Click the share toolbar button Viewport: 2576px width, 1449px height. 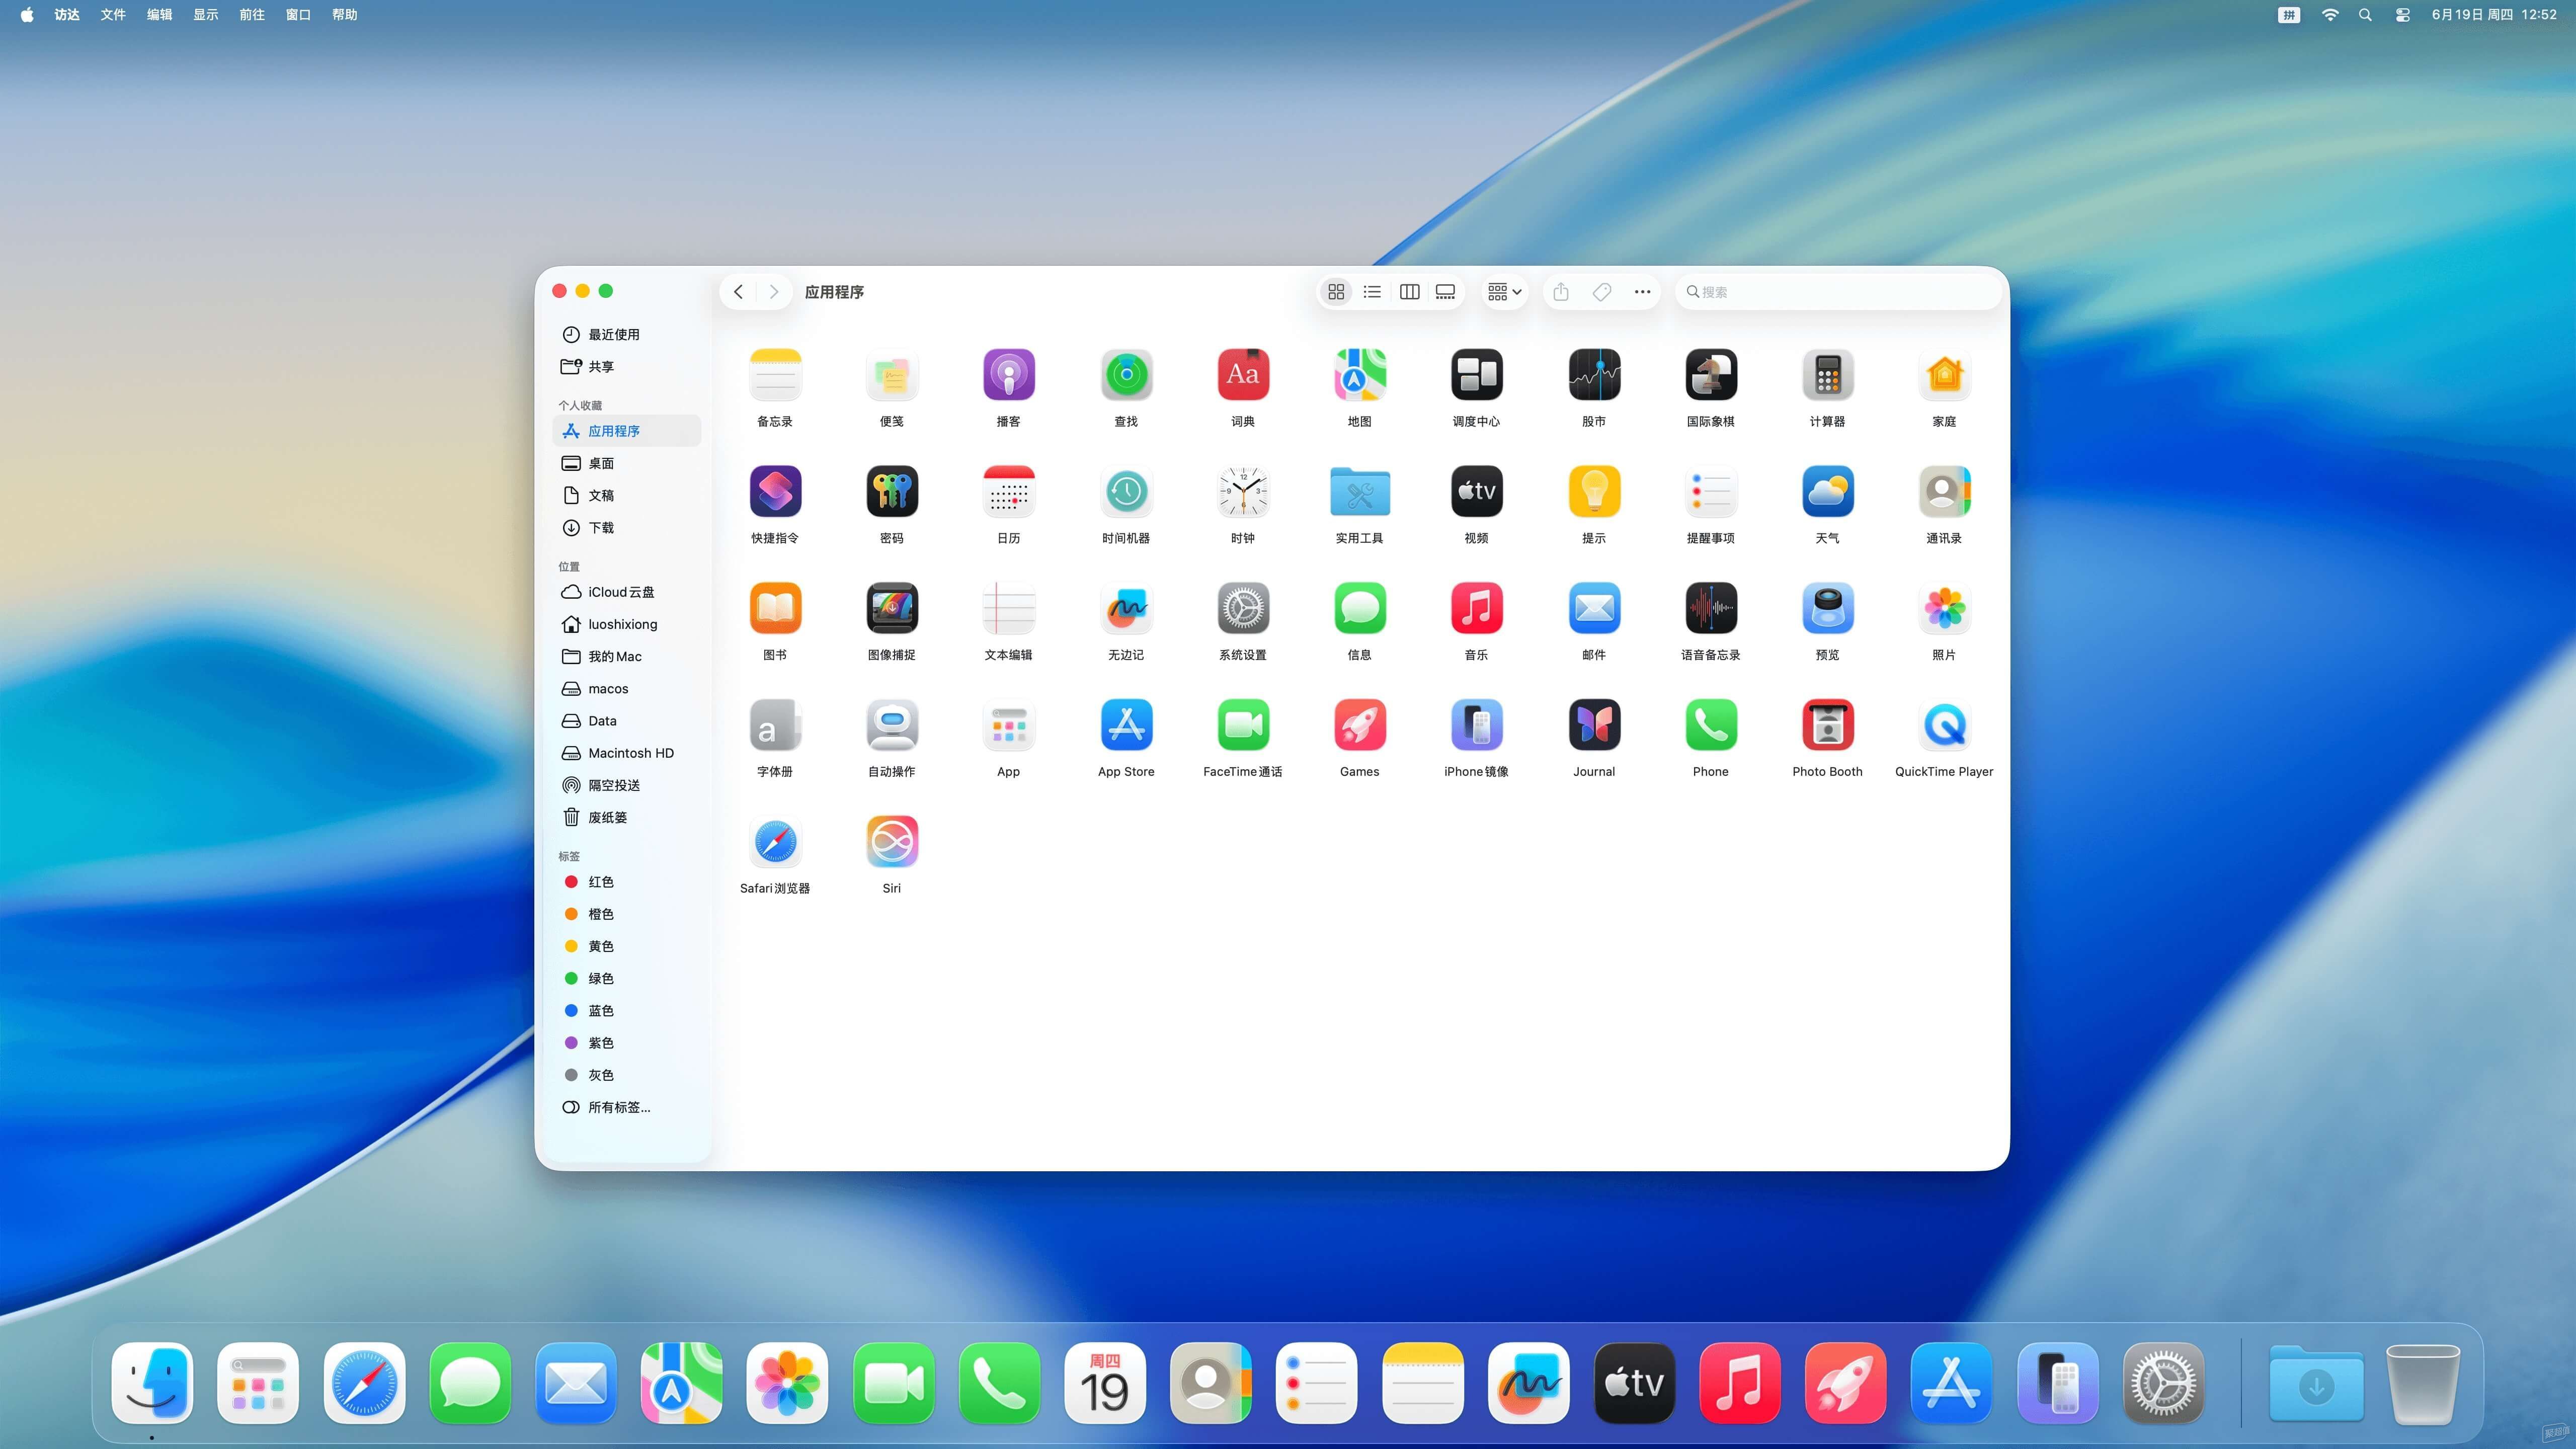pyautogui.click(x=1561, y=292)
